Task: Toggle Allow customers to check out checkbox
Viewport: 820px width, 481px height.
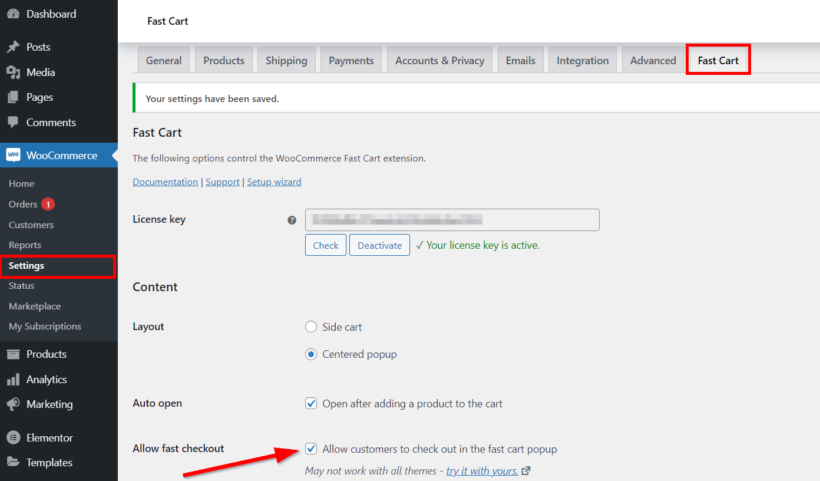Action: [x=311, y=449]
